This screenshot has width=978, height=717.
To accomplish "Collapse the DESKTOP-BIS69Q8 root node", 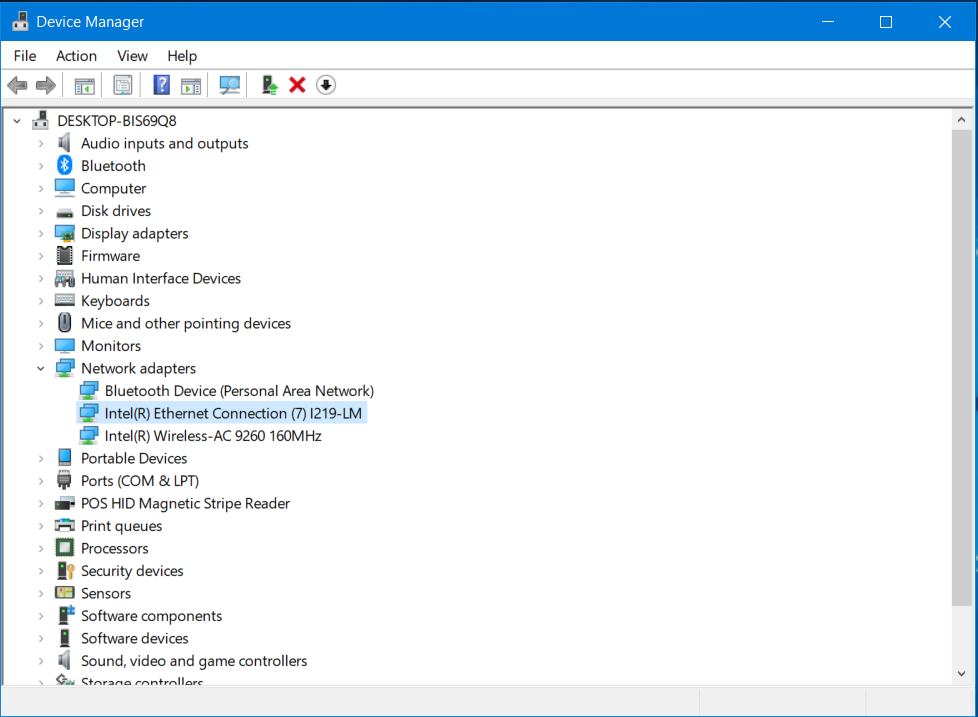I will (17, 121).
